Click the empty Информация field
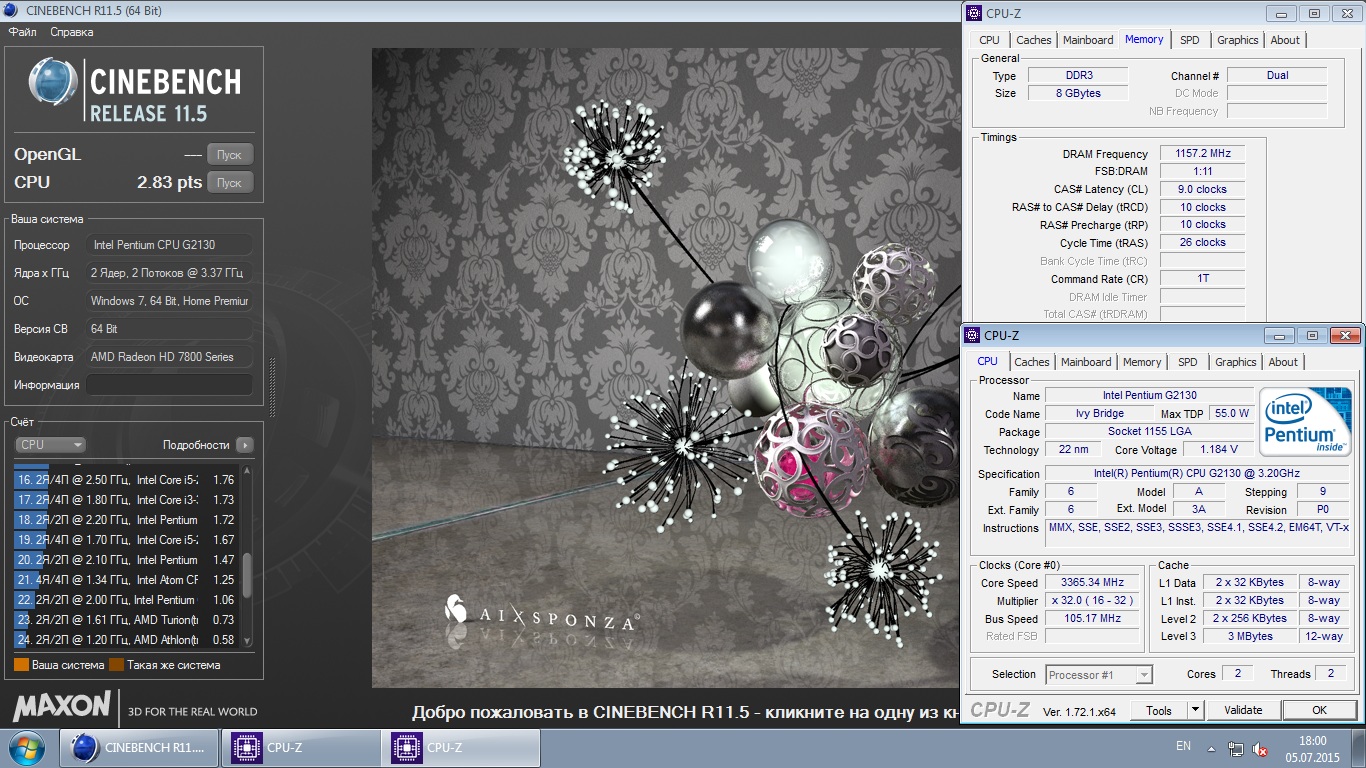 point(169,385)
